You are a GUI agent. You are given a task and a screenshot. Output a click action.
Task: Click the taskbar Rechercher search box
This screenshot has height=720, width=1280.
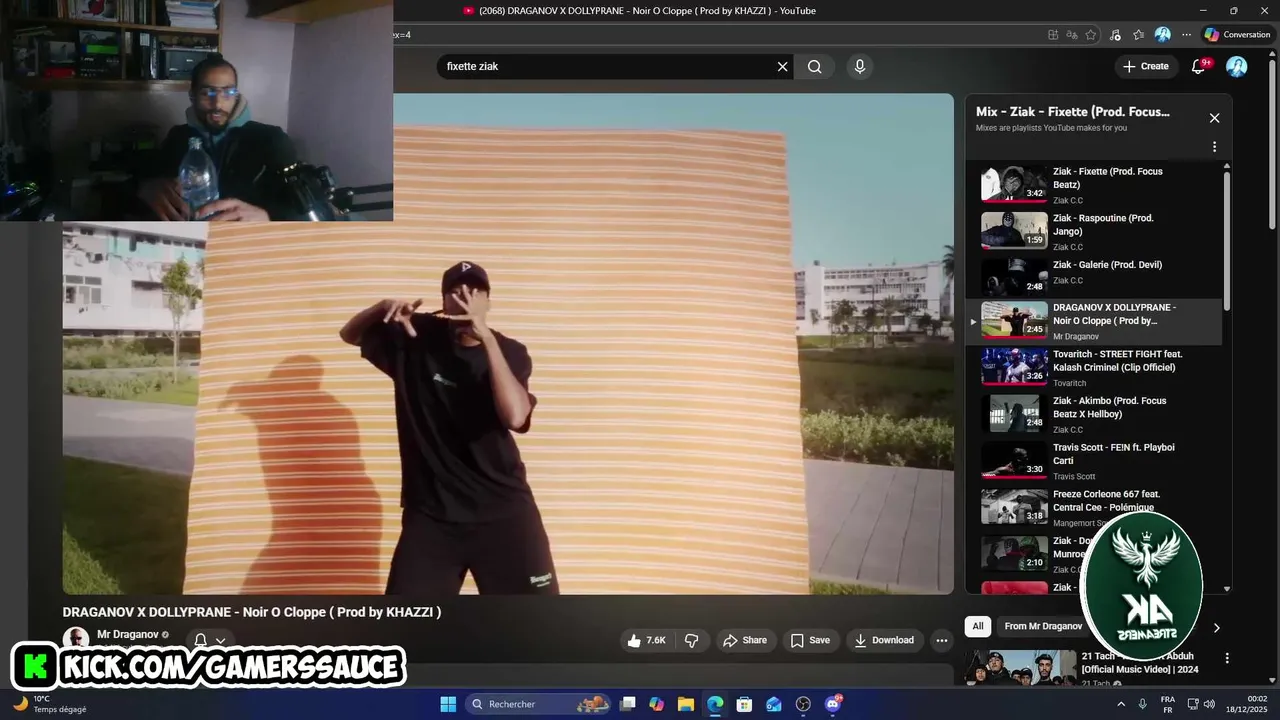[540, 704]
